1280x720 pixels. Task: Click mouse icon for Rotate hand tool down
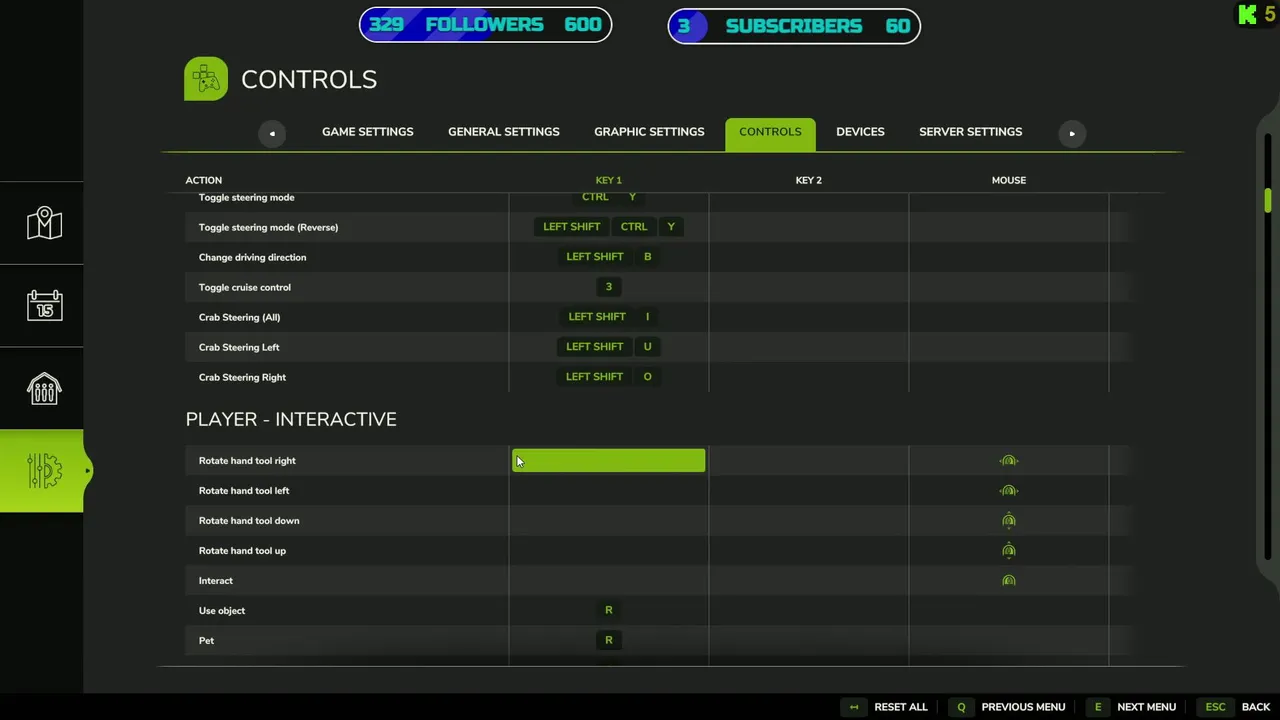1008,521
